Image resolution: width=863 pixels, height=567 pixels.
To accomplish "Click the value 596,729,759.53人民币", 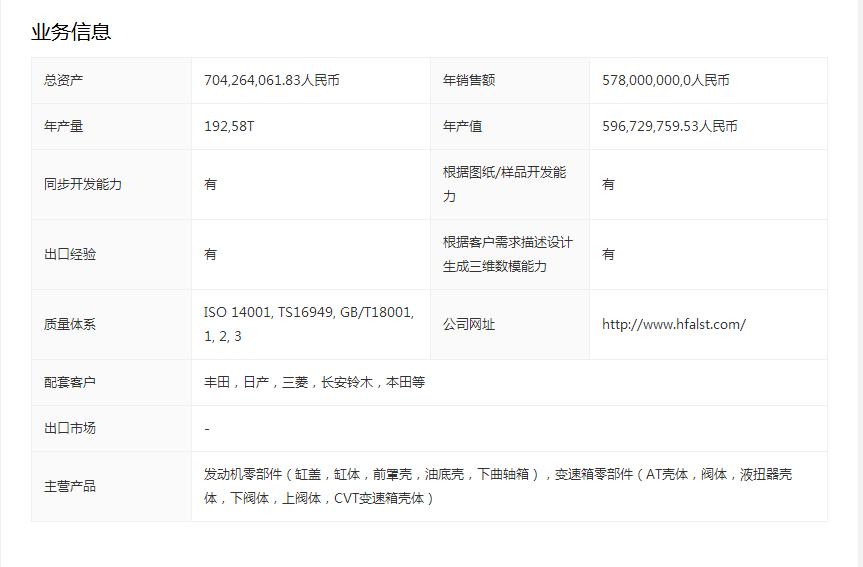I will coord(669,127).
